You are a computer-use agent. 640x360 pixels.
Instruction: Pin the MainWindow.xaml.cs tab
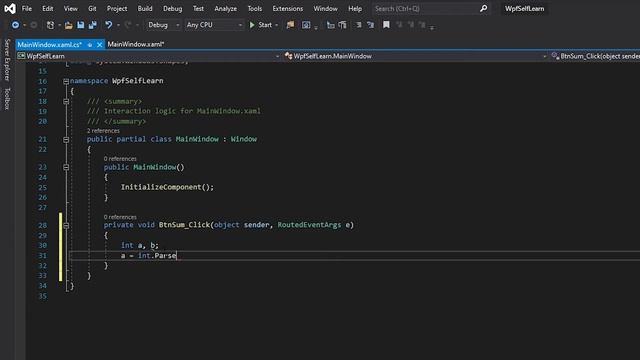coord(89,44)
